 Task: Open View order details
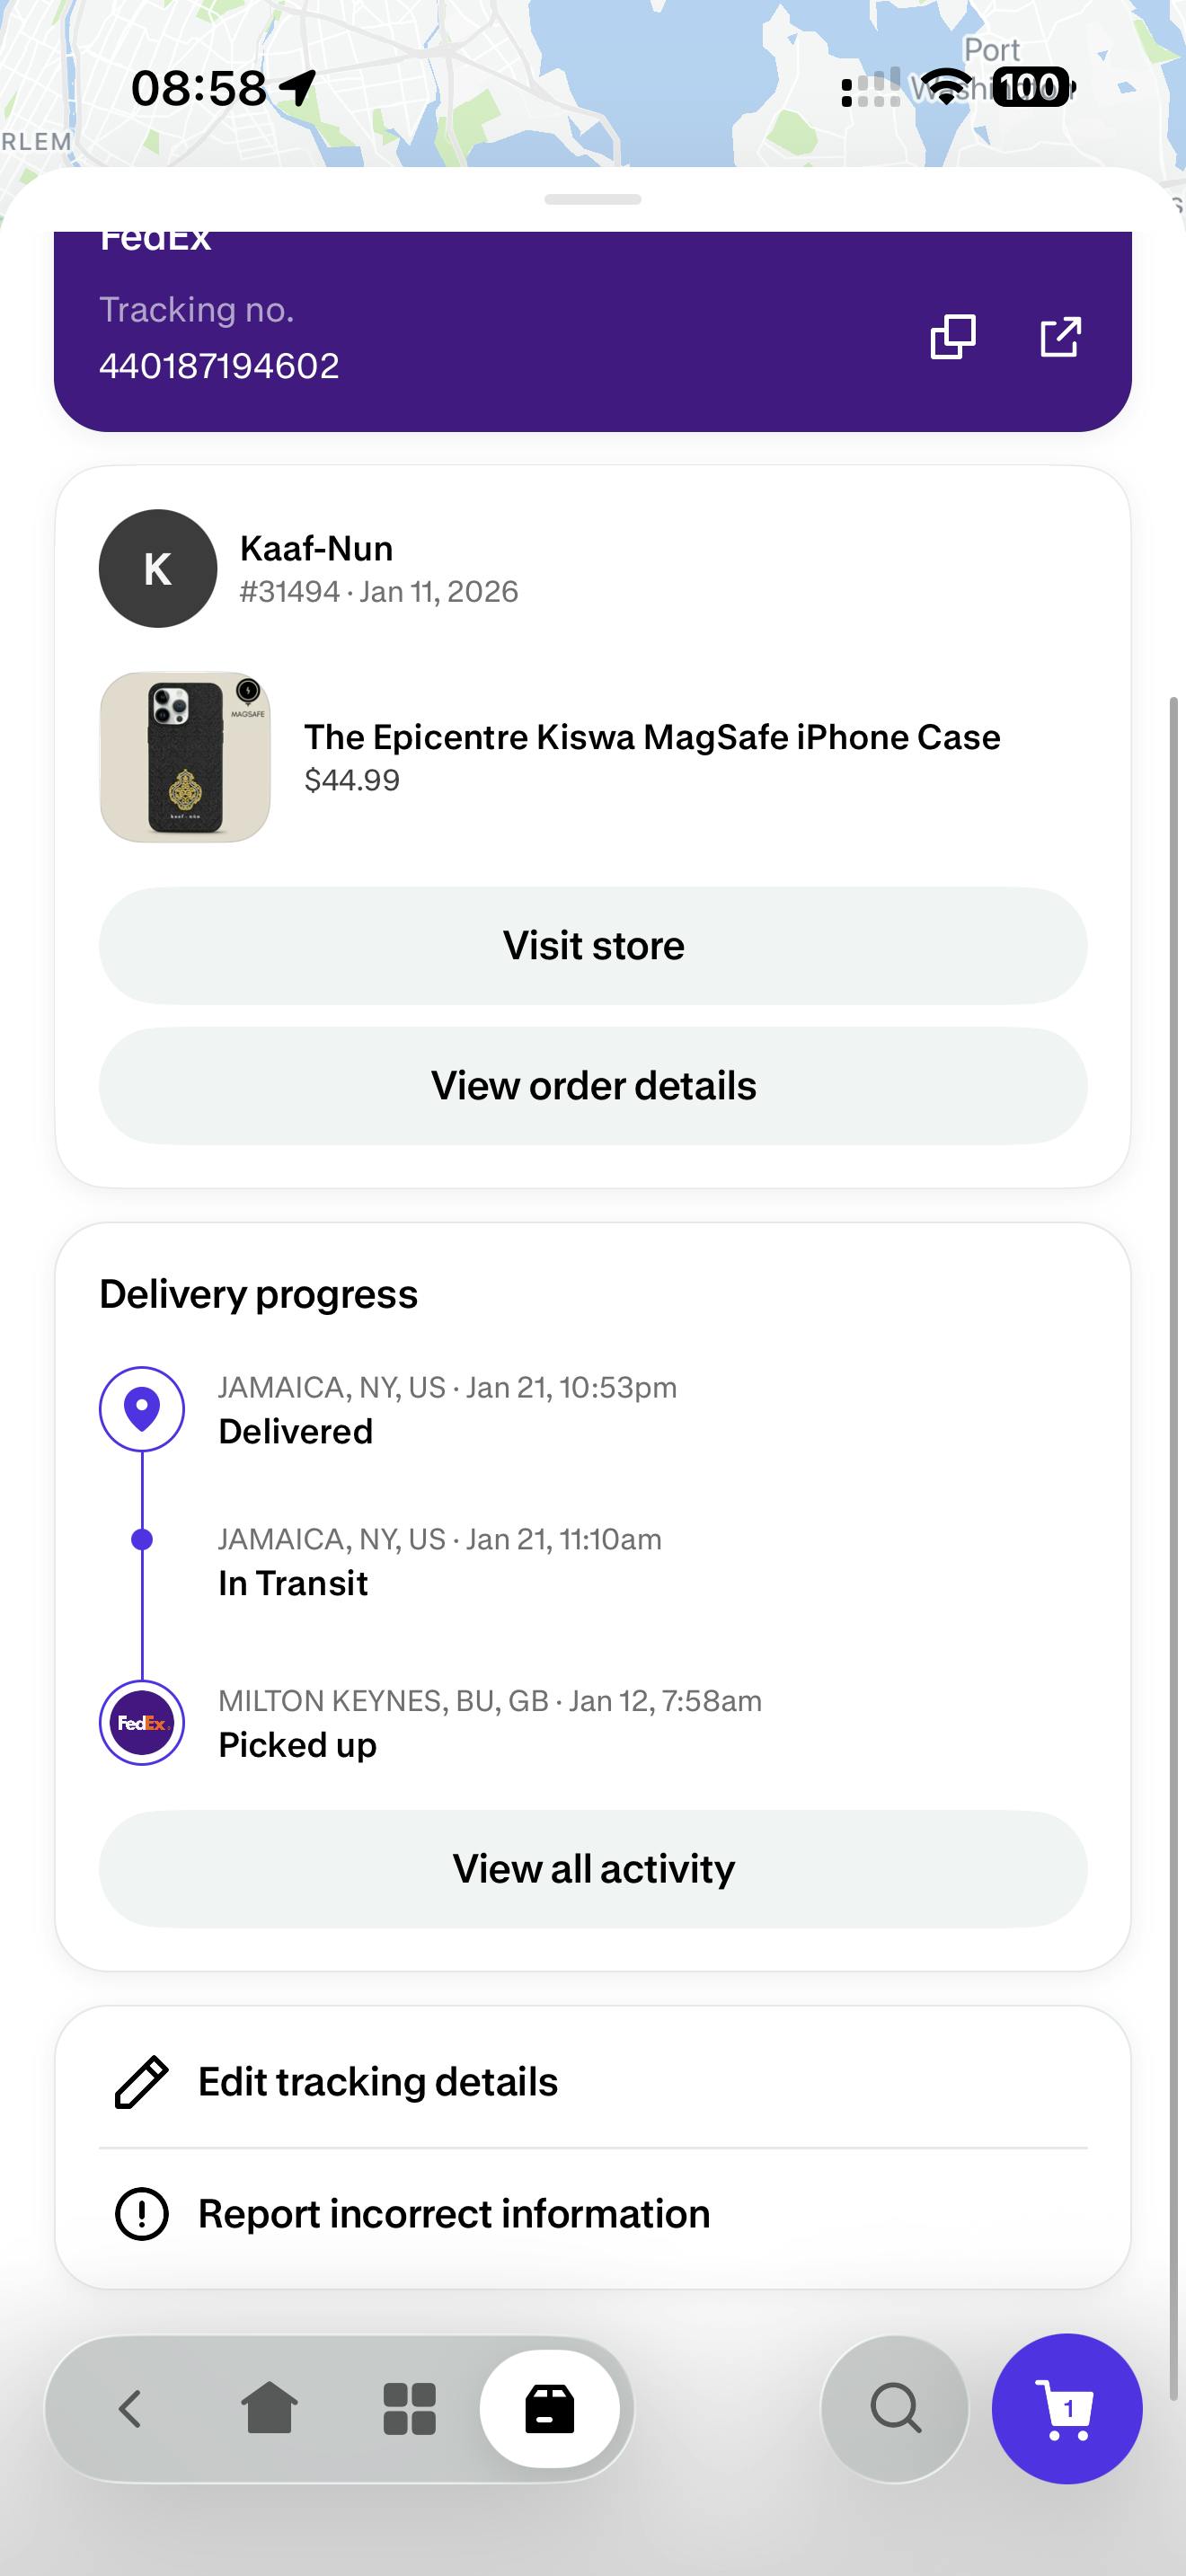click(593, 1086)
